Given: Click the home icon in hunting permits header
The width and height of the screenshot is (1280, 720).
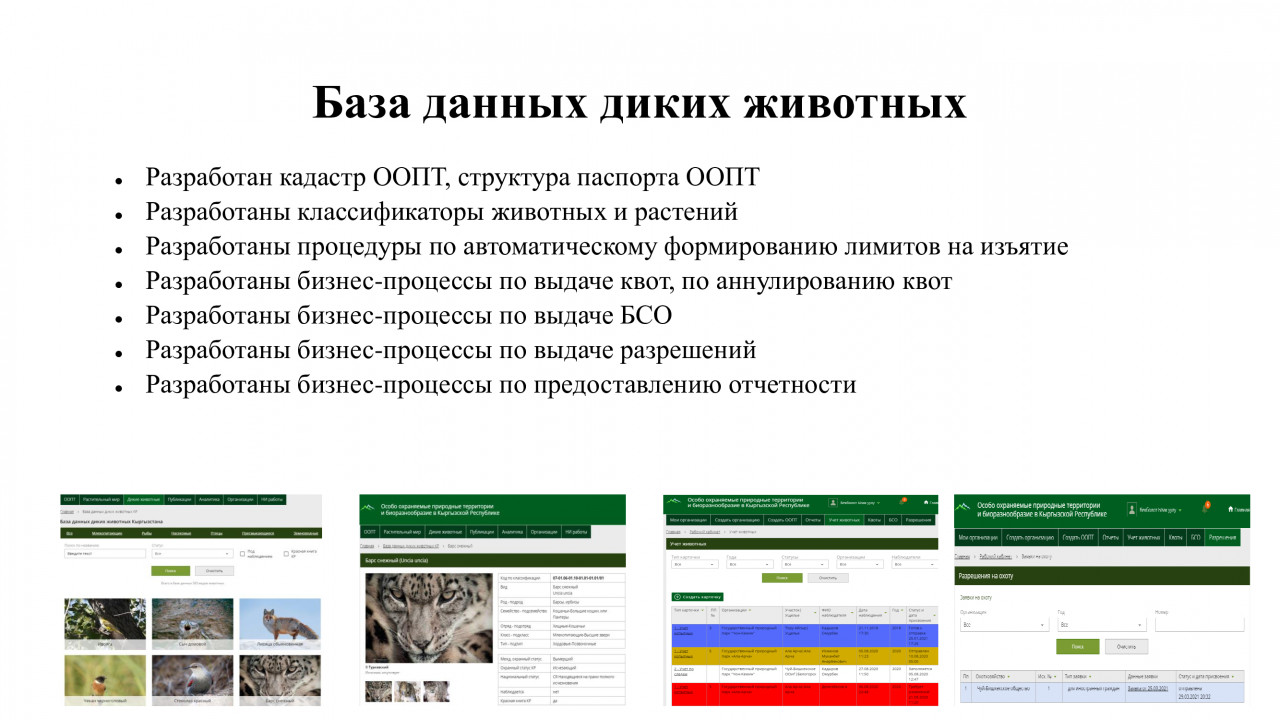Looking at the screenshot, I should click(1228, 508).
